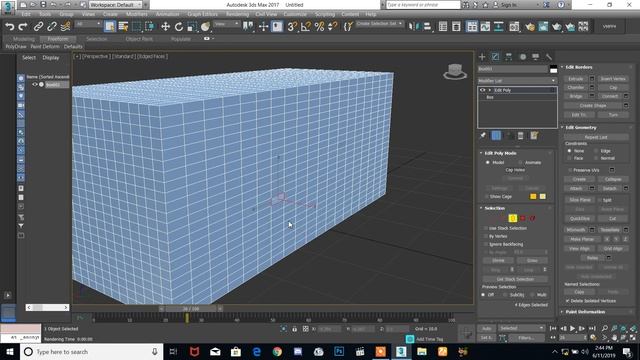Open the Help menu
The image size is (640, 360).
(x=371, y=14)
